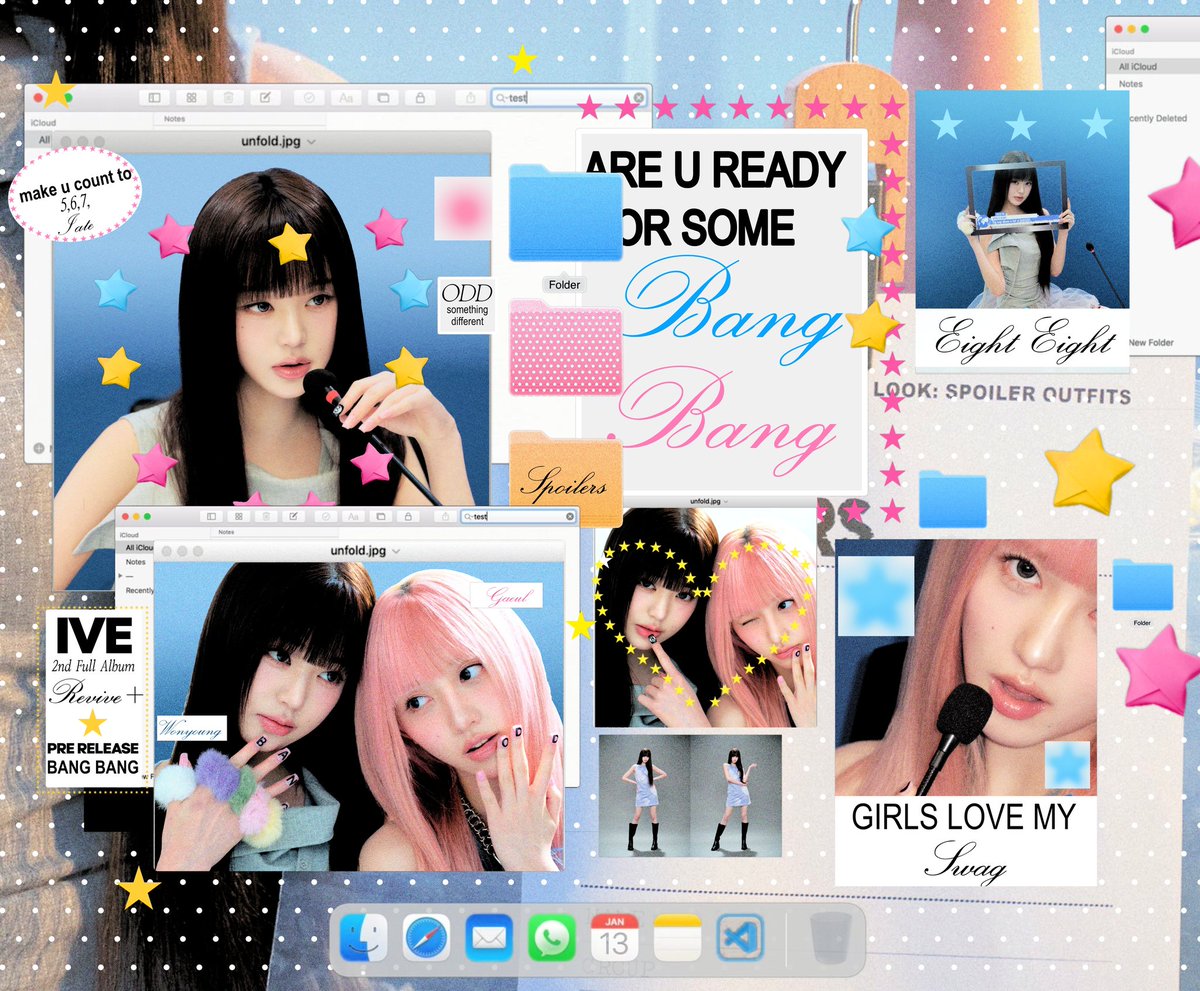Open the large blue folder labeled Folder

click(565, 212)
